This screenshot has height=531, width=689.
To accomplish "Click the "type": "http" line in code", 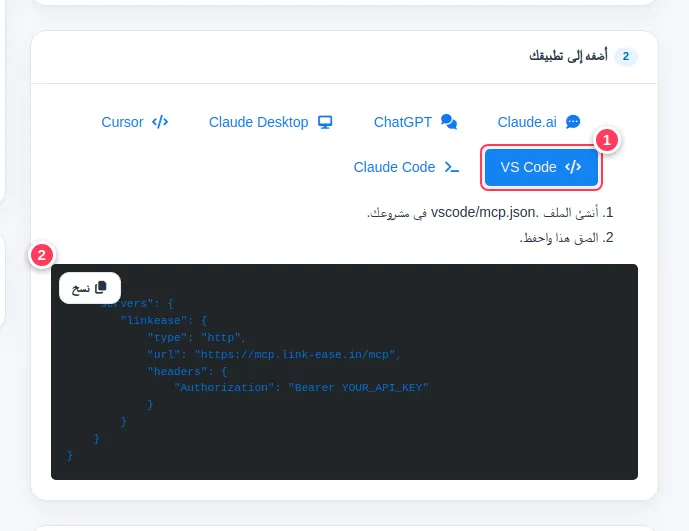I will [x=196, y=338].
